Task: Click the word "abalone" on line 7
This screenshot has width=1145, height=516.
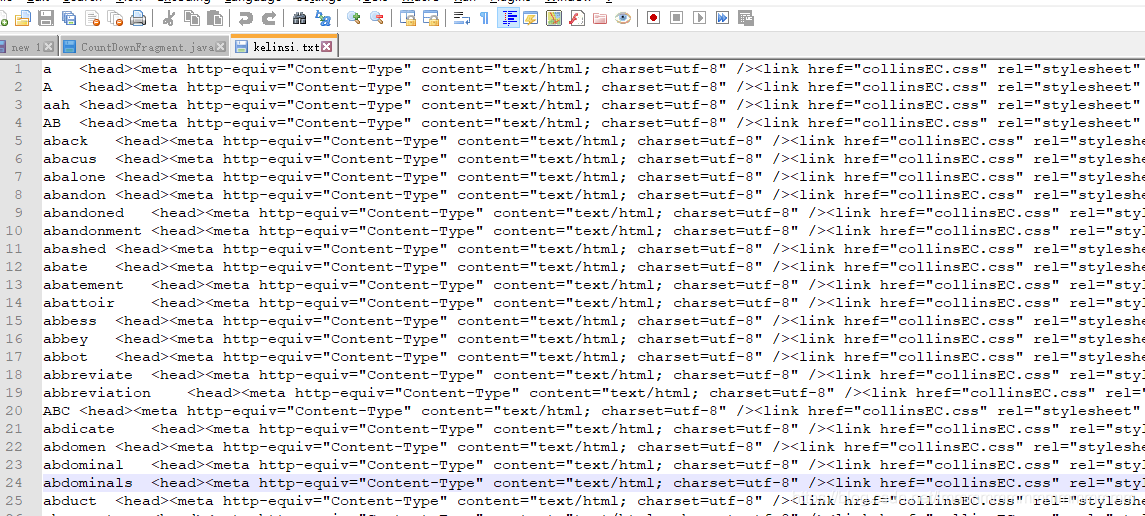Action: 74,177
